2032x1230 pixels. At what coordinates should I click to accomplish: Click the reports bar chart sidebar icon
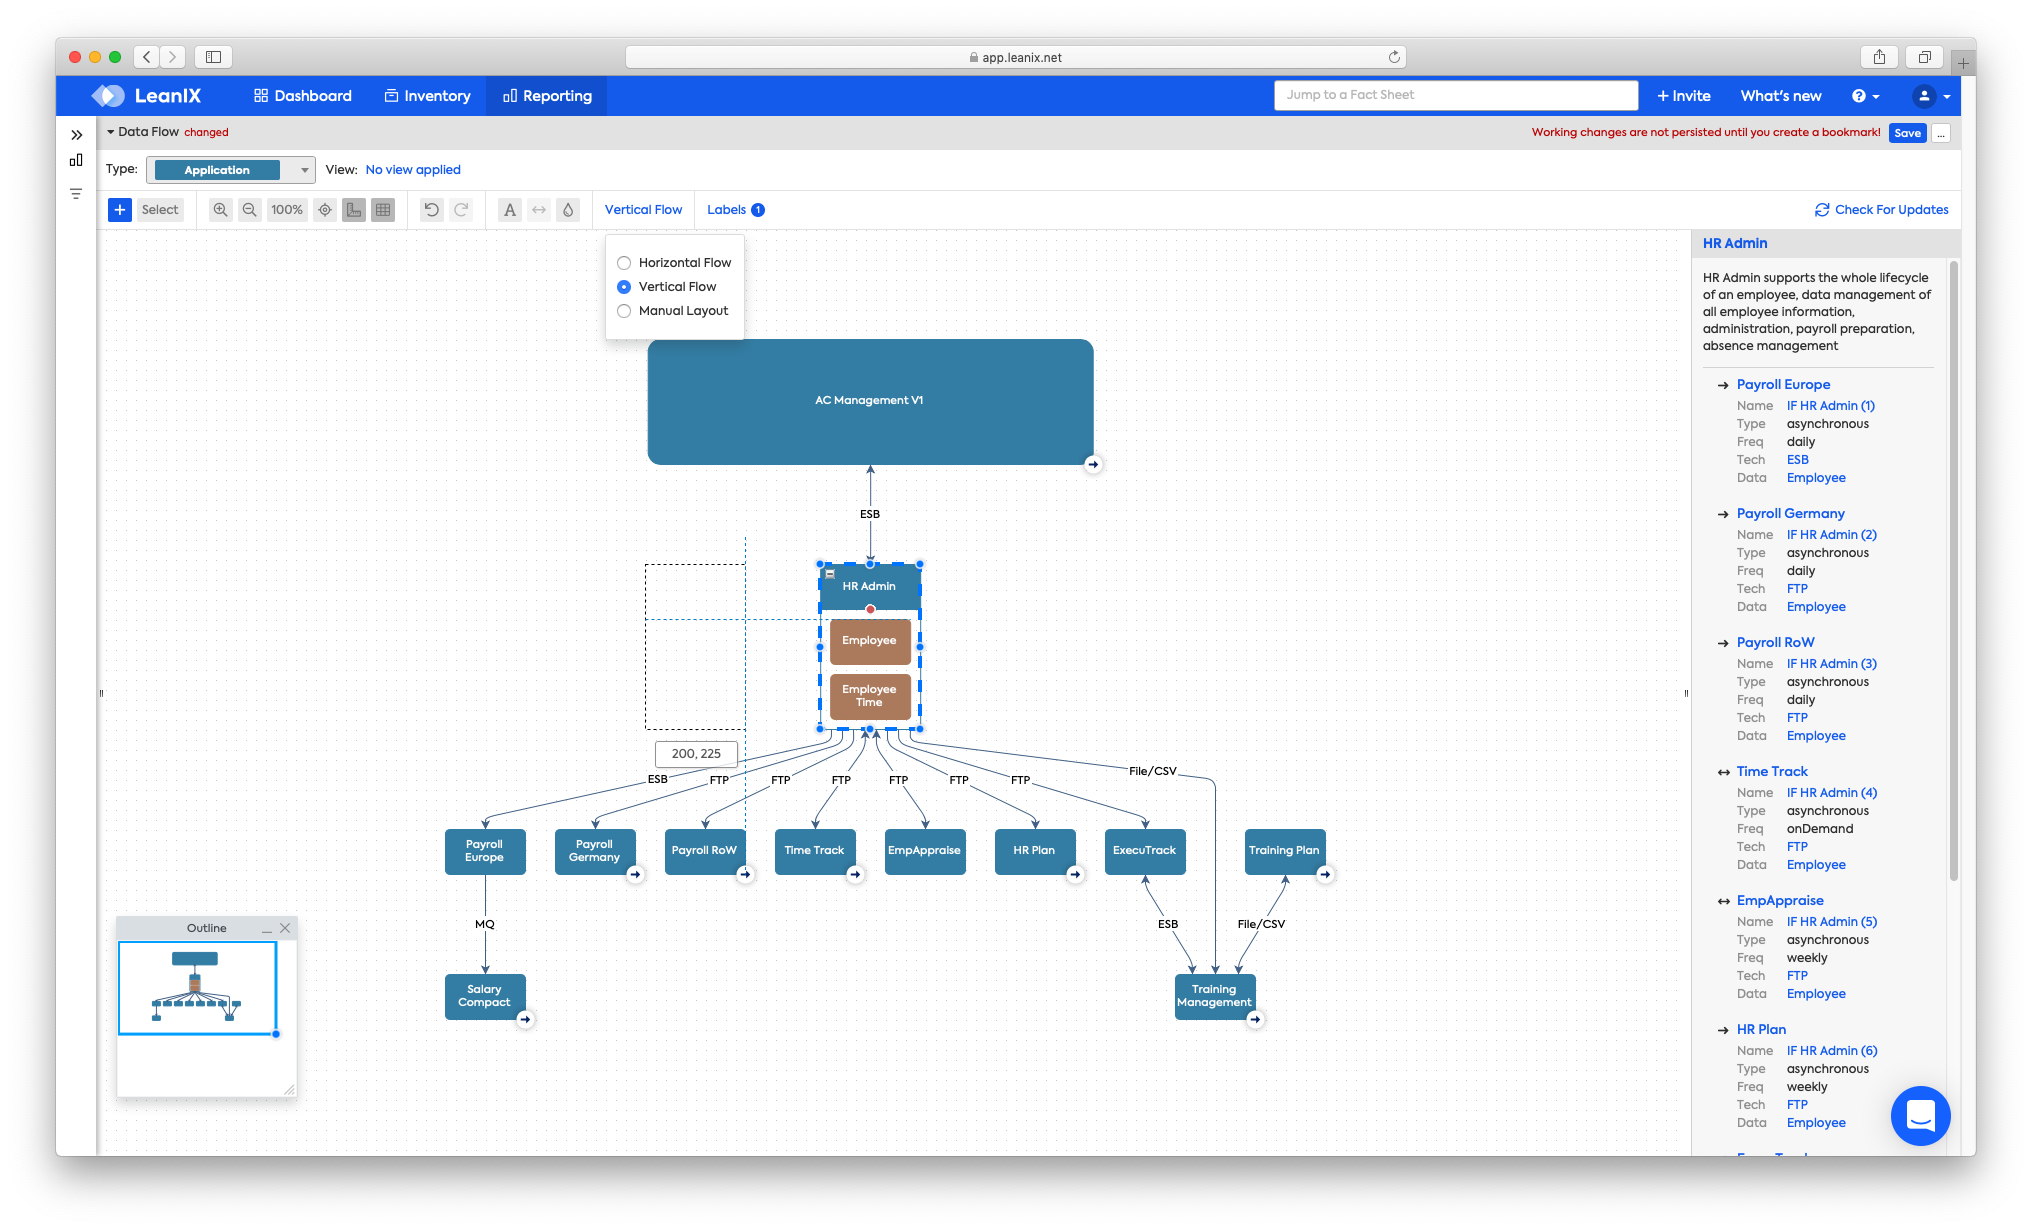(x=76, y=160)
